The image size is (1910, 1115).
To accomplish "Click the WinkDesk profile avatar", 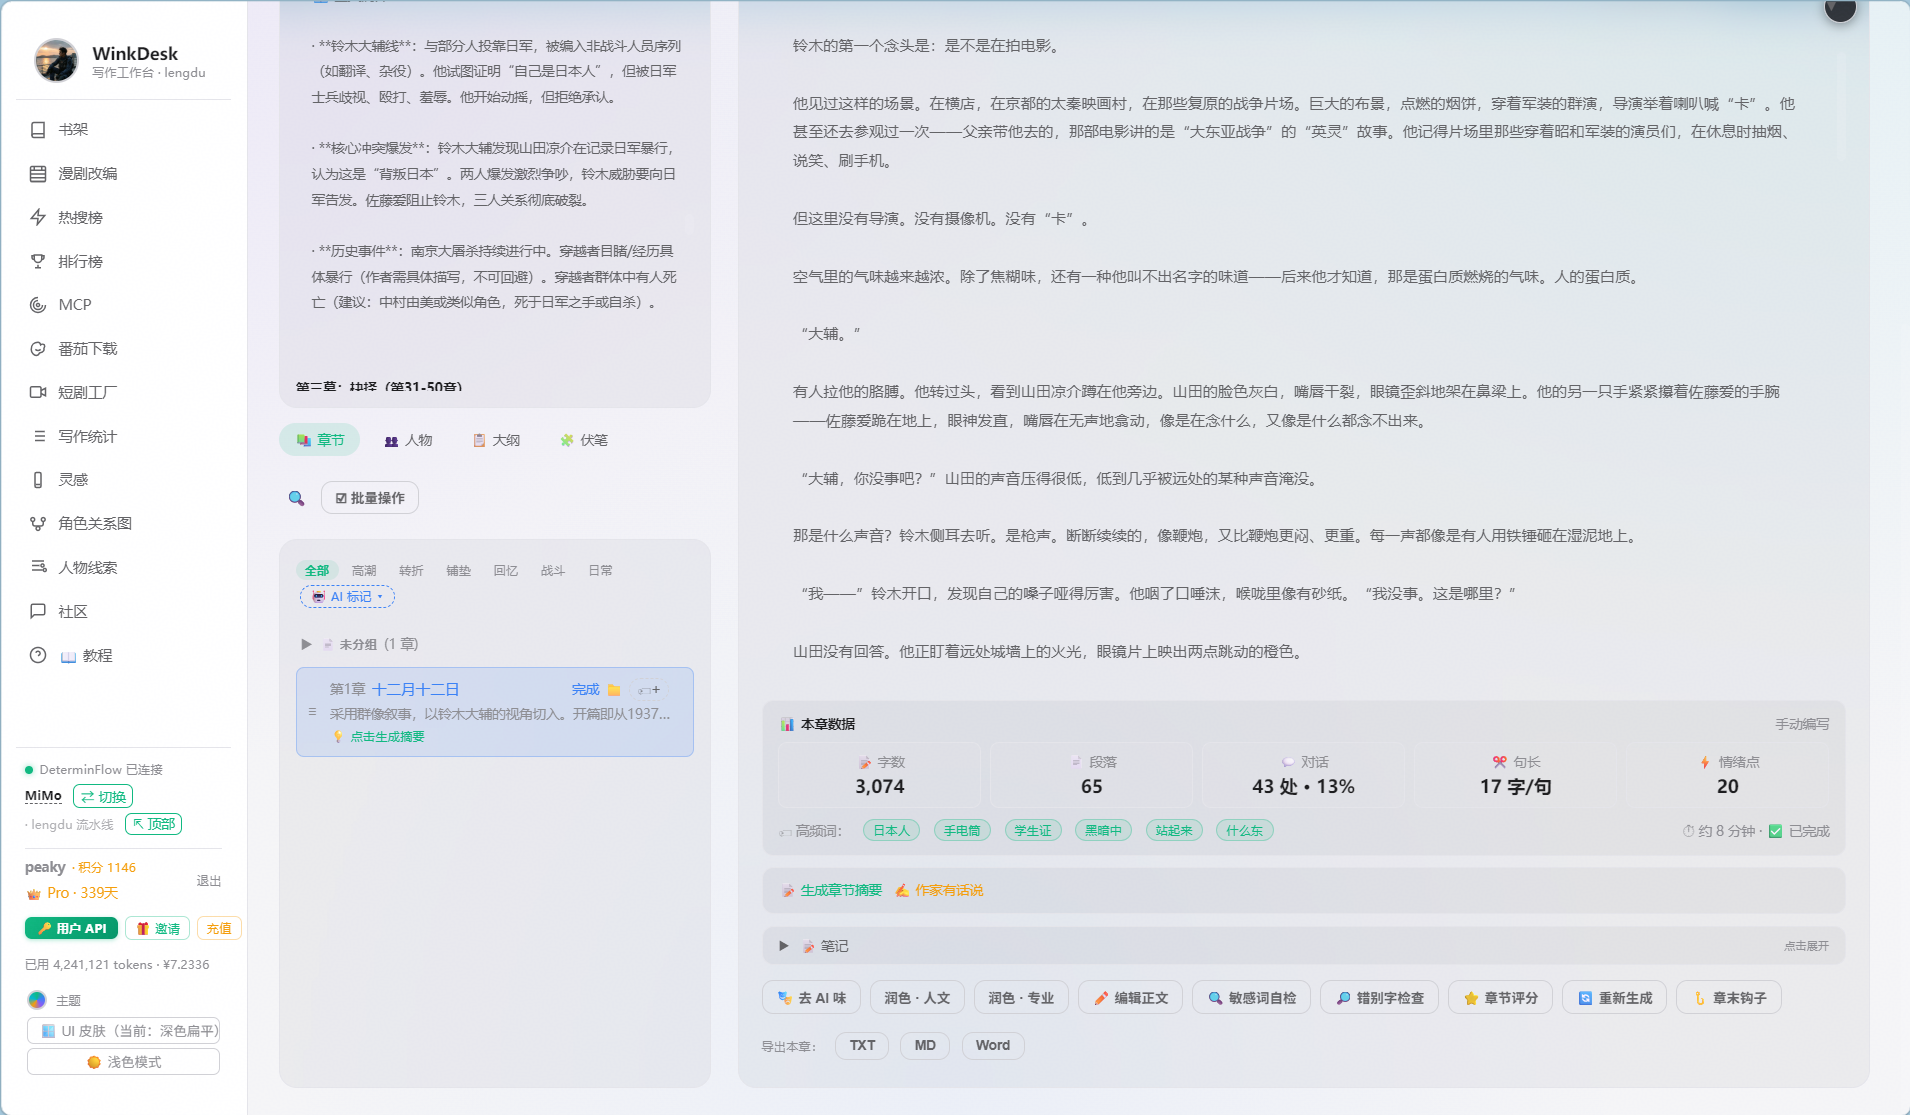I will 56,61.
